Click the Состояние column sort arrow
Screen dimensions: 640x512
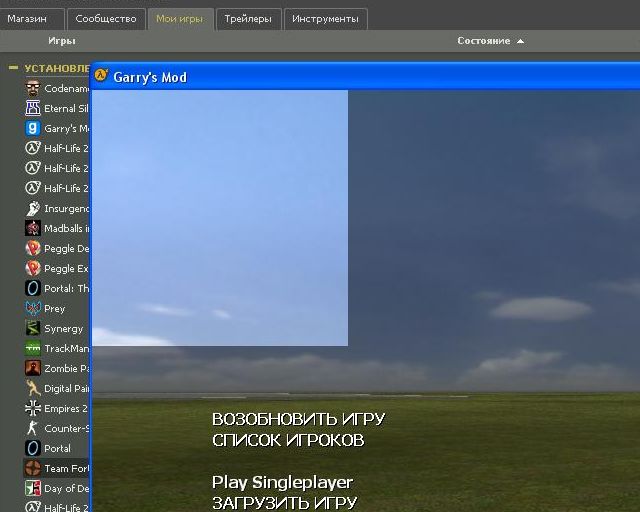pyautogui.click(x=520, y=41)
